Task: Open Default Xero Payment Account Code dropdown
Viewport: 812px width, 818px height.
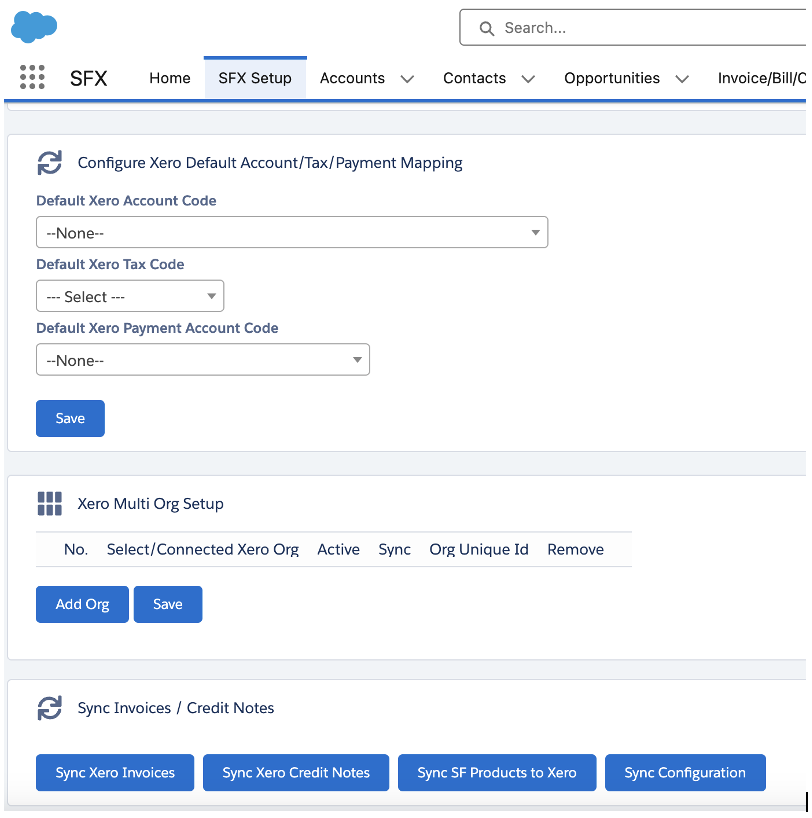Action: 203,359
